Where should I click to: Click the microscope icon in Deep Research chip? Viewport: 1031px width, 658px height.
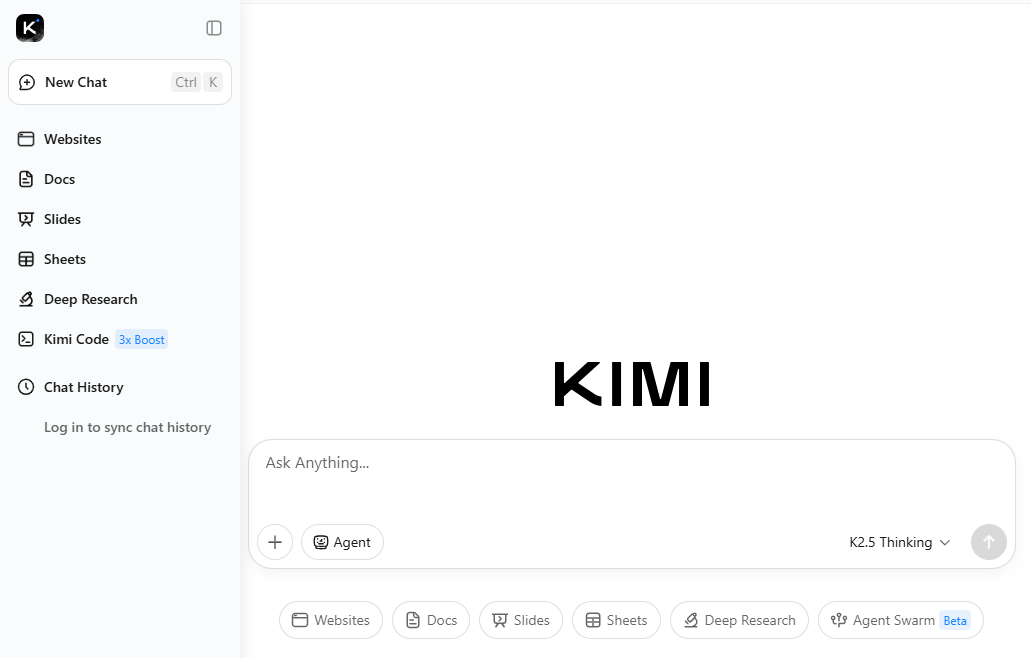(691, 621)
